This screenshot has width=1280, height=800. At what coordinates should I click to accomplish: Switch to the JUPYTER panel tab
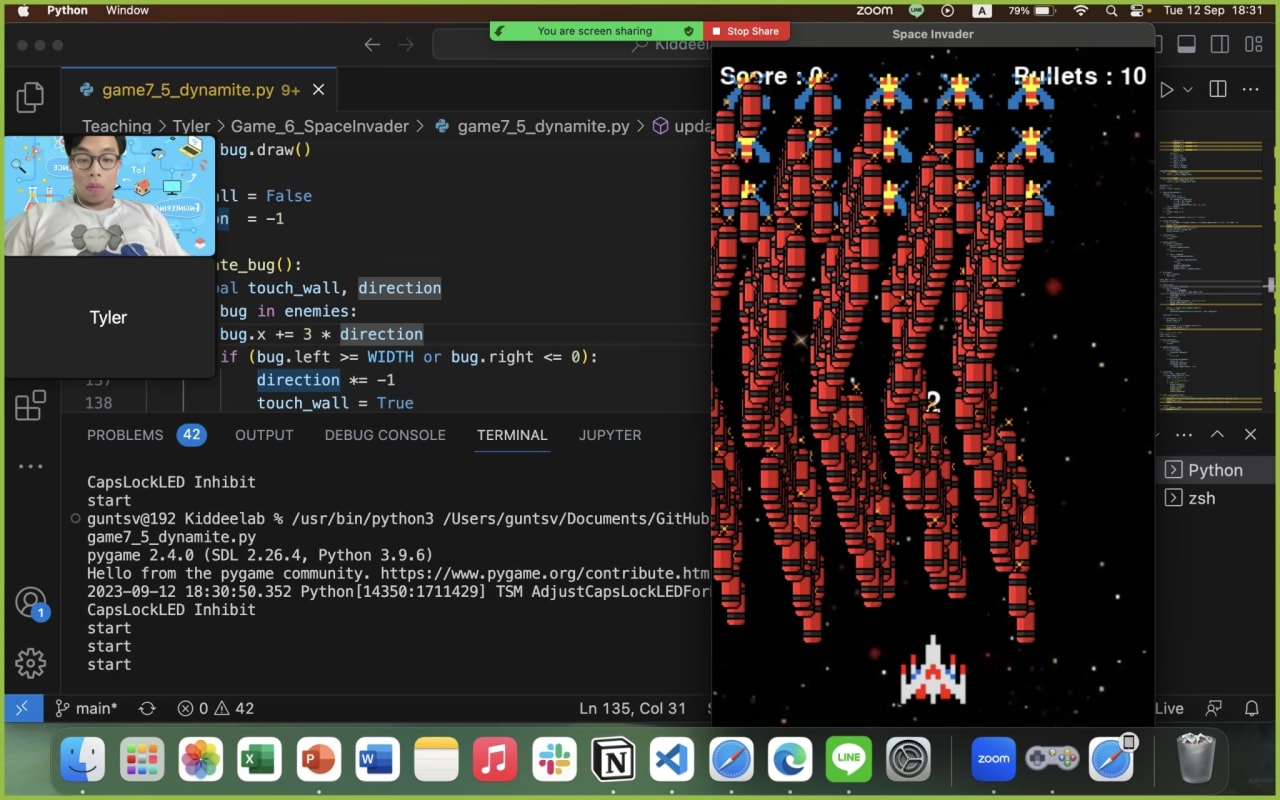pos(610,435)
